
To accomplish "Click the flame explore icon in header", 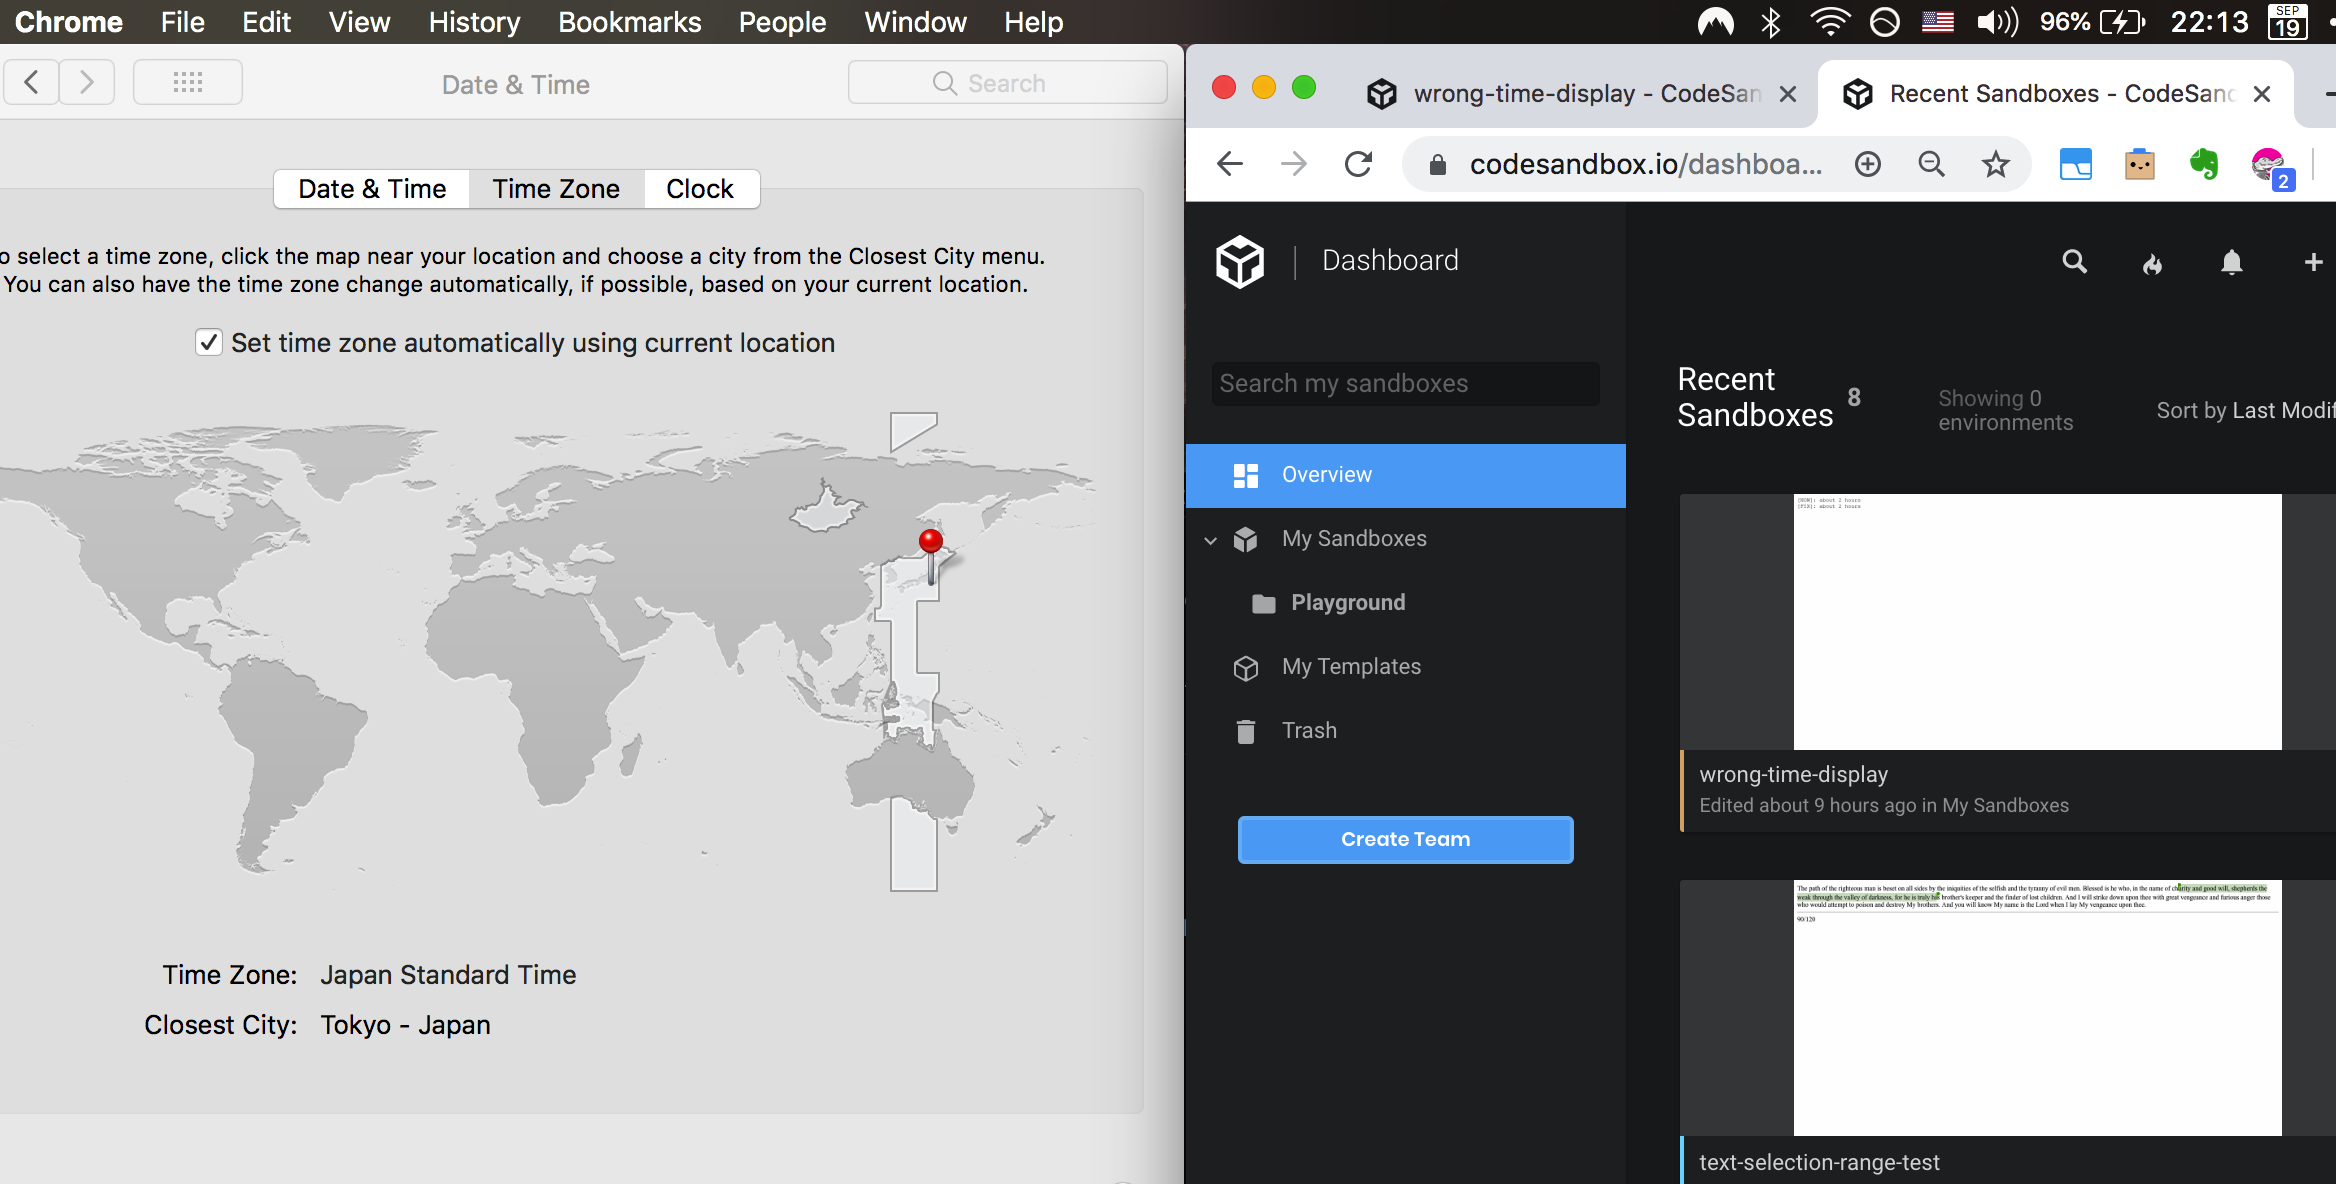I will pyautogui.click(x=2153, y=263).
